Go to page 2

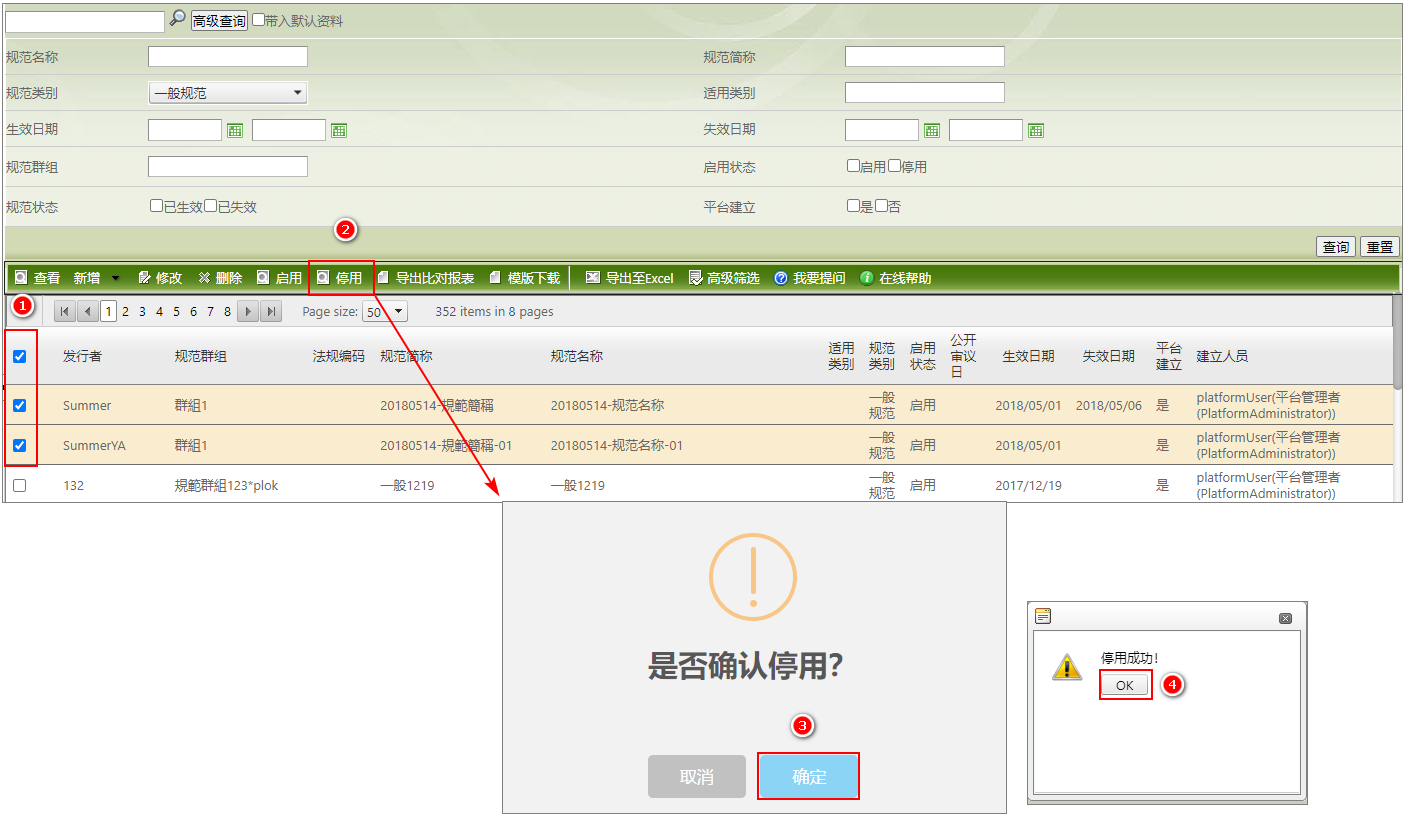125,312
